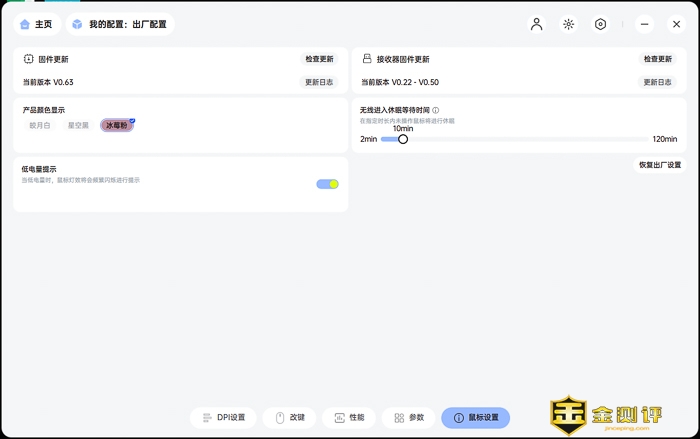
Task: Open the hexagon settings icon
Action: click(600, 24)
